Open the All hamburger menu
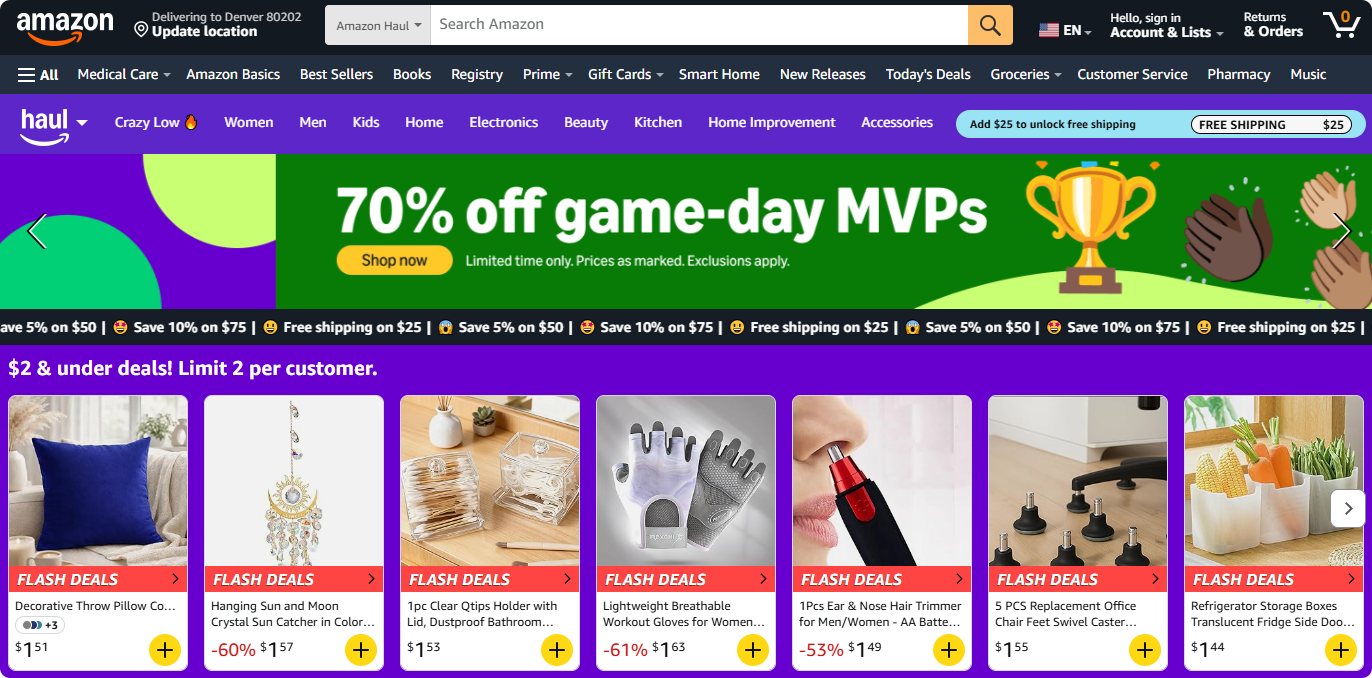This screenshot has width=1372, height=678. point(38,75)
